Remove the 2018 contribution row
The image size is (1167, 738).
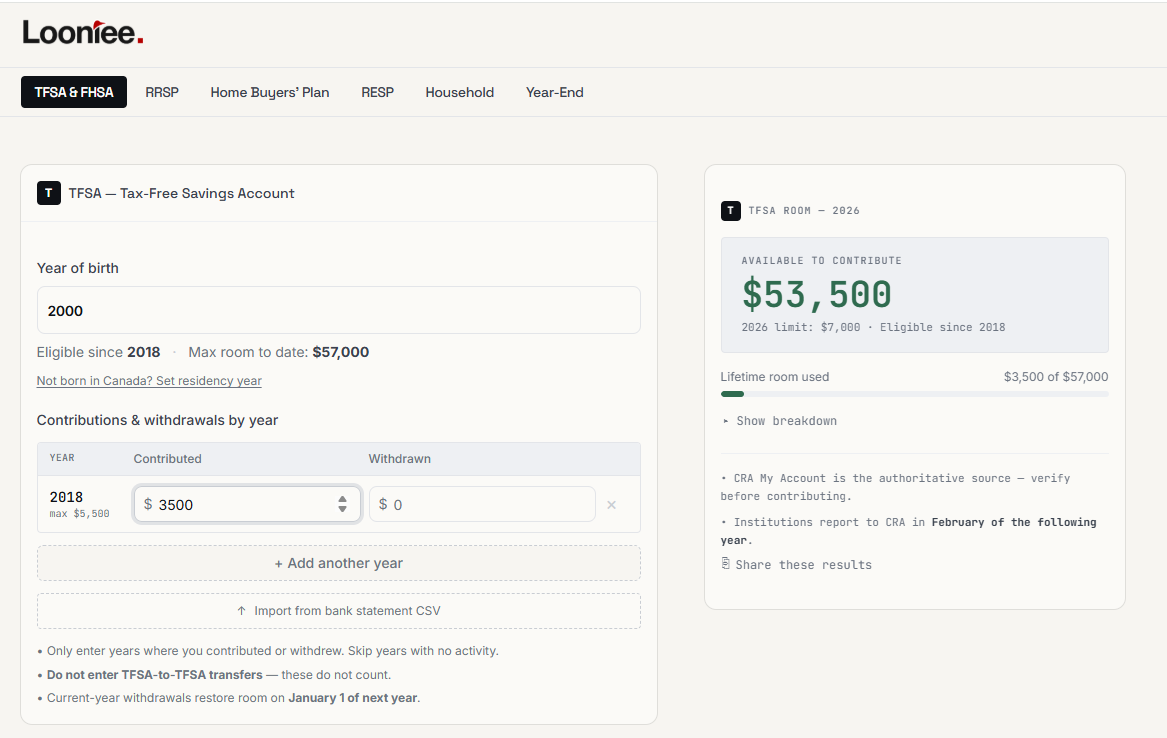coord(611,505)
